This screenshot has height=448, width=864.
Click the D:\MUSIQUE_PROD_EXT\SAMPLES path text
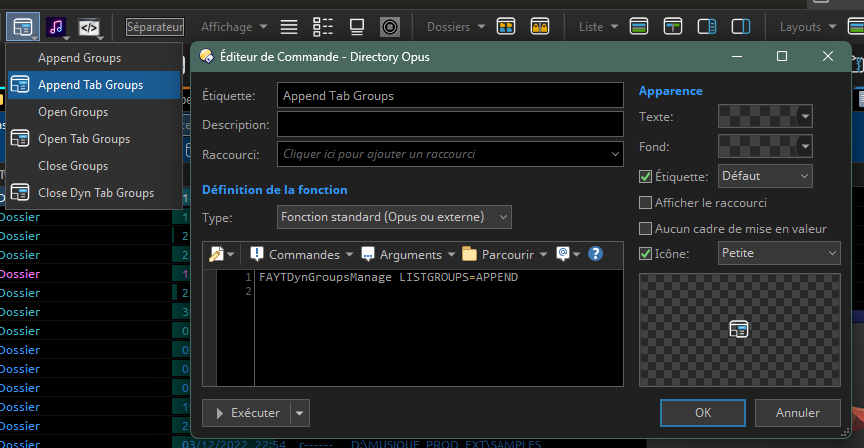pyautogui.click(x=446, y=444)
